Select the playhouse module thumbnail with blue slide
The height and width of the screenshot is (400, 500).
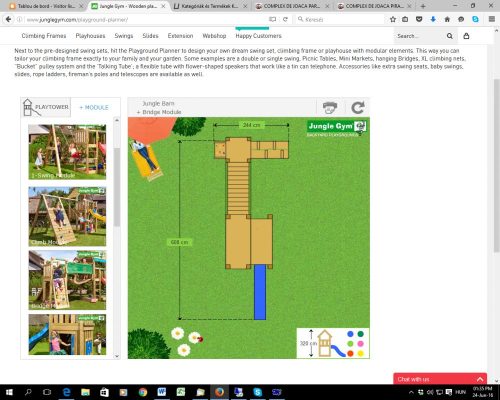(x=67, y=334)
